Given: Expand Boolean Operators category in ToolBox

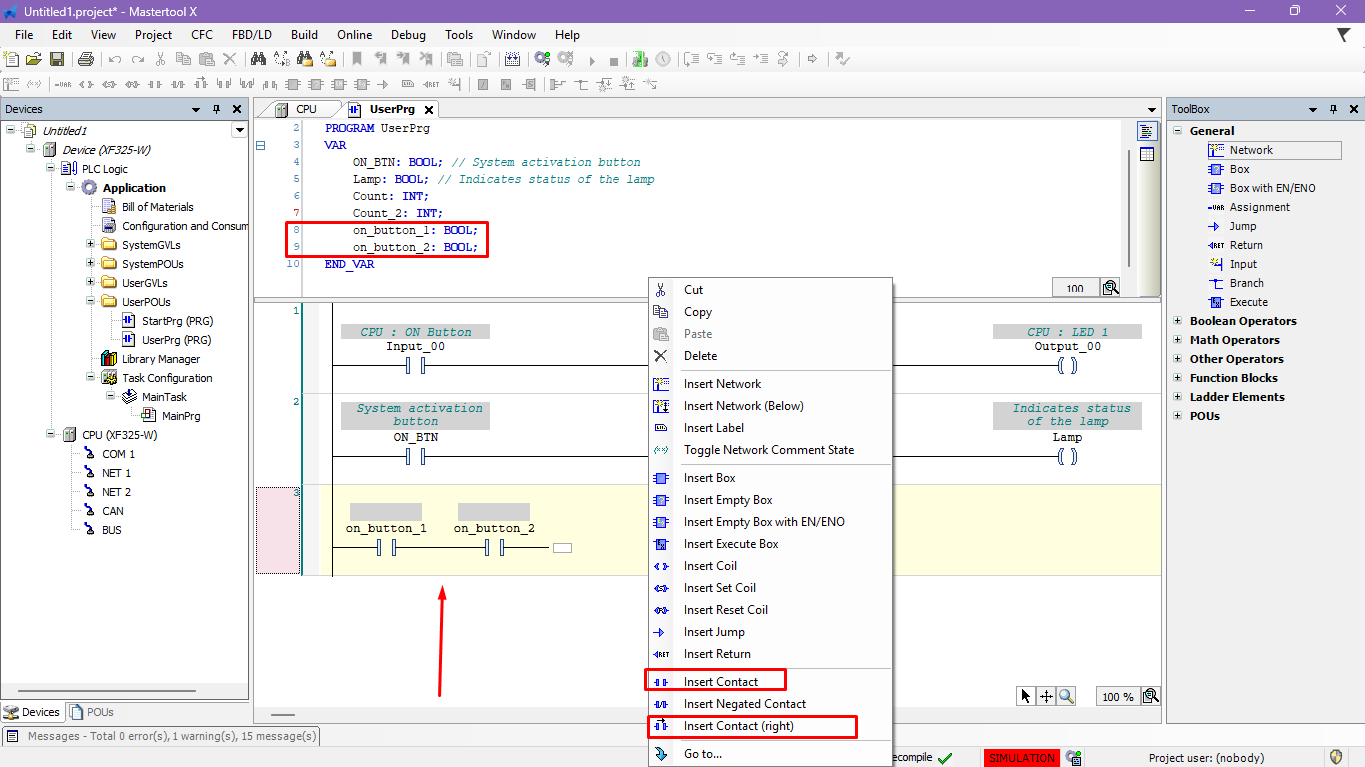Looking at the screenshot, I should [1177, 321].
